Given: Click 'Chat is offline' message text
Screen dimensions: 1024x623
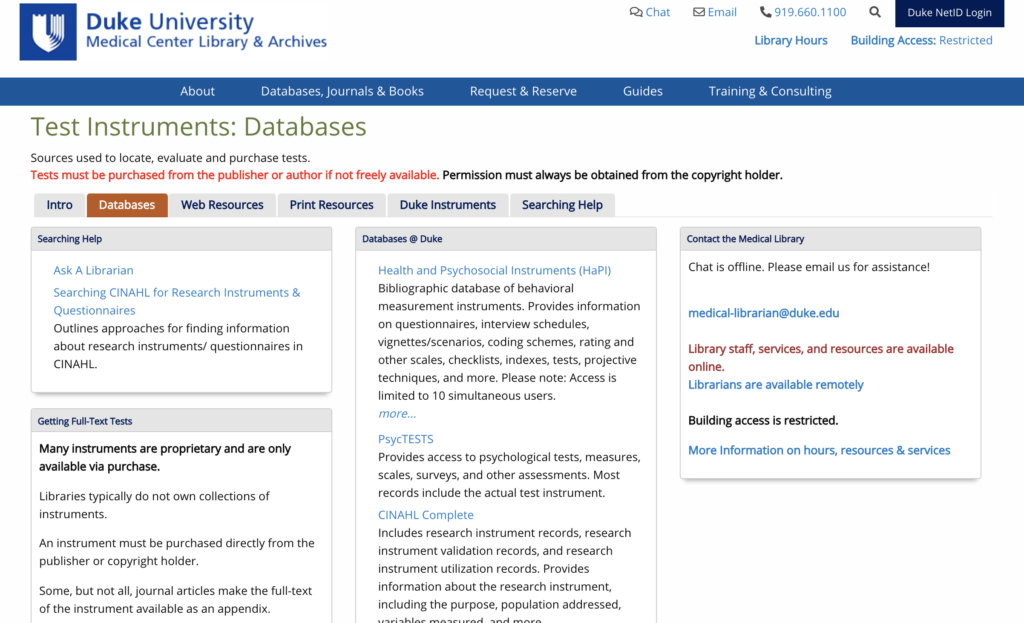Looking at the screenshot, I should [808, 267].
